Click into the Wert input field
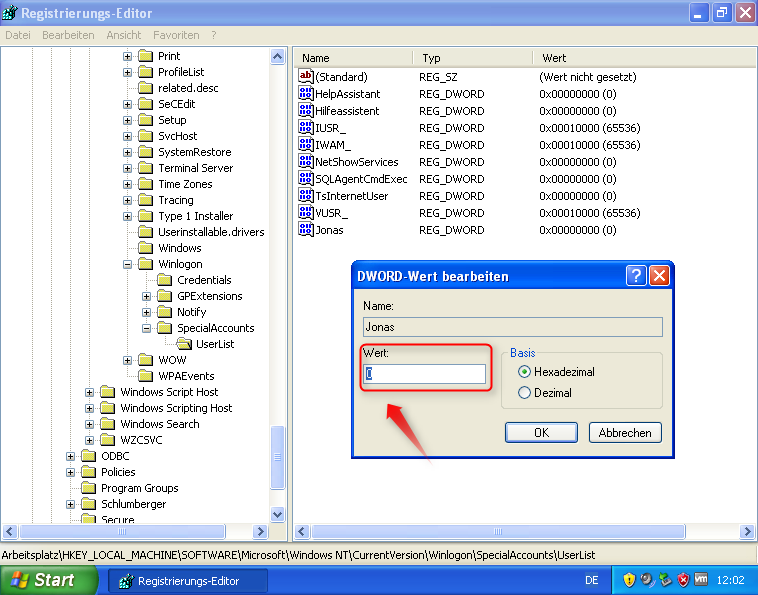Viewport: 758px width, 595px height. [x=424, y=374]
